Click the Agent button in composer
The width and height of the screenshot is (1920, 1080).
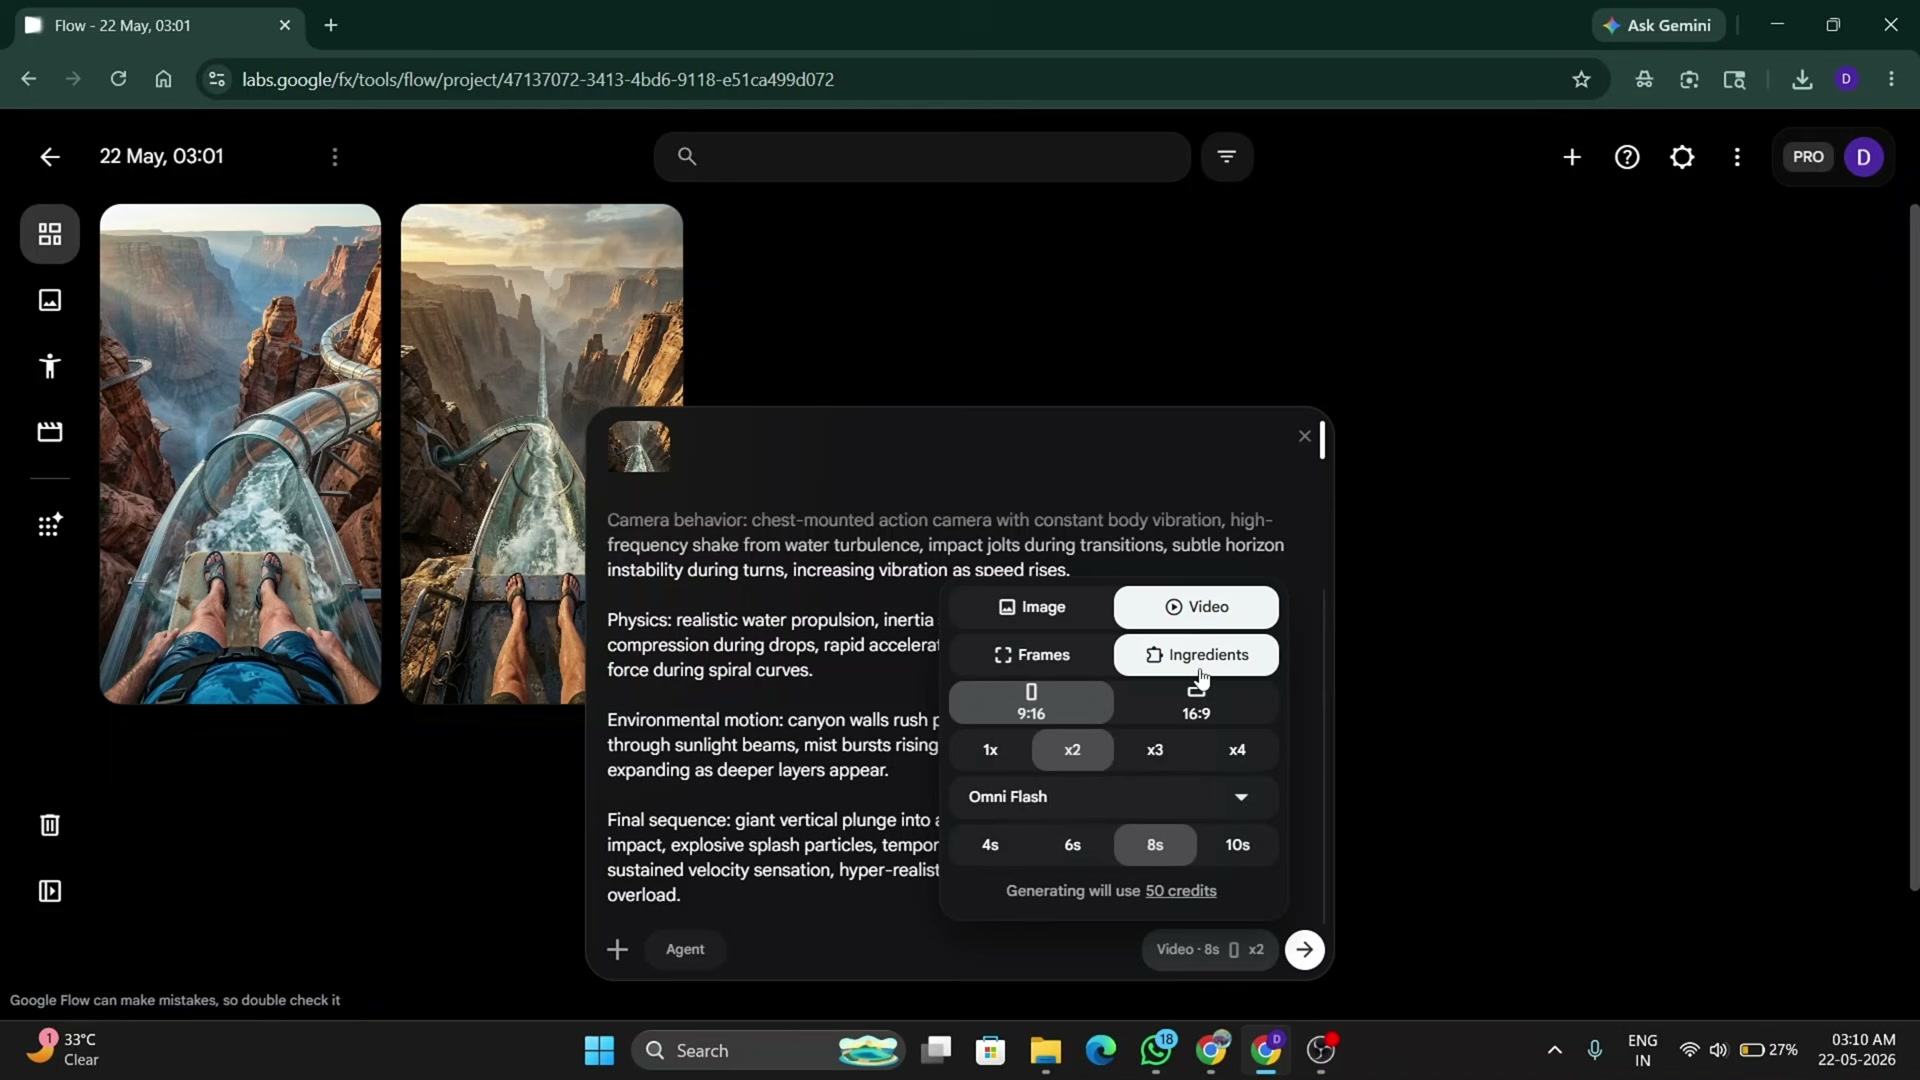click(x=685, y=950)
